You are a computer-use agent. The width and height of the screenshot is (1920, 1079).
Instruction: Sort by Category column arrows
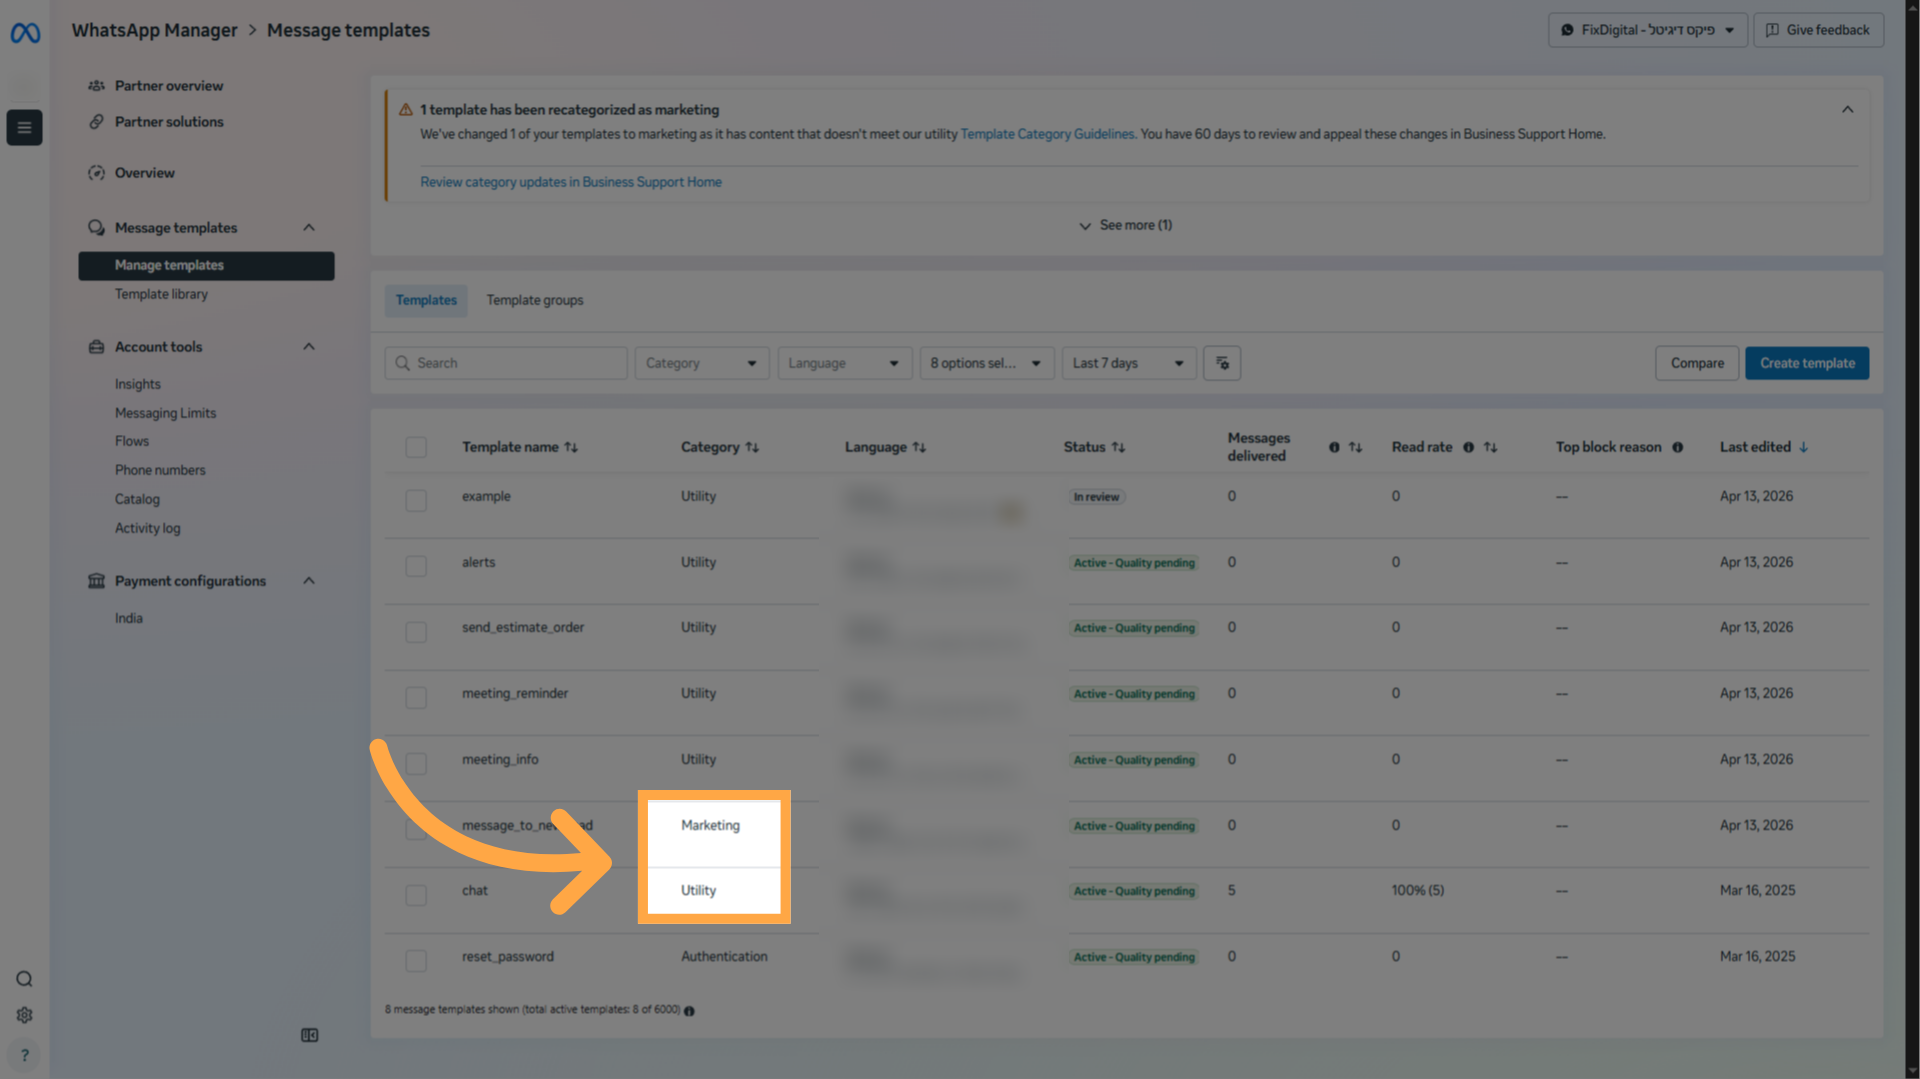click(x=752, y=447)
